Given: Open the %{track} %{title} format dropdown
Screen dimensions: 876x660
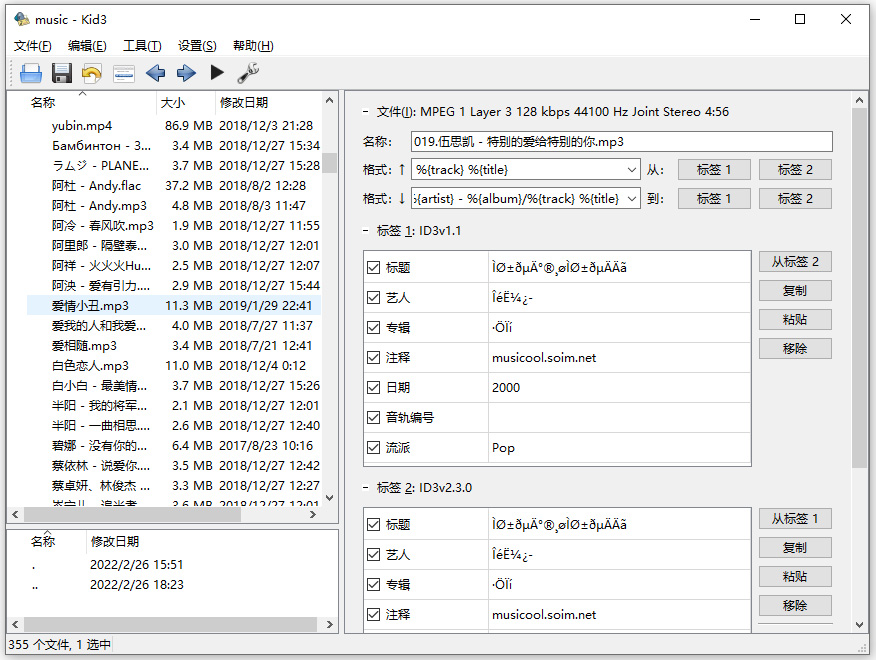Looking at the screenshot, I should click(629, 170).
